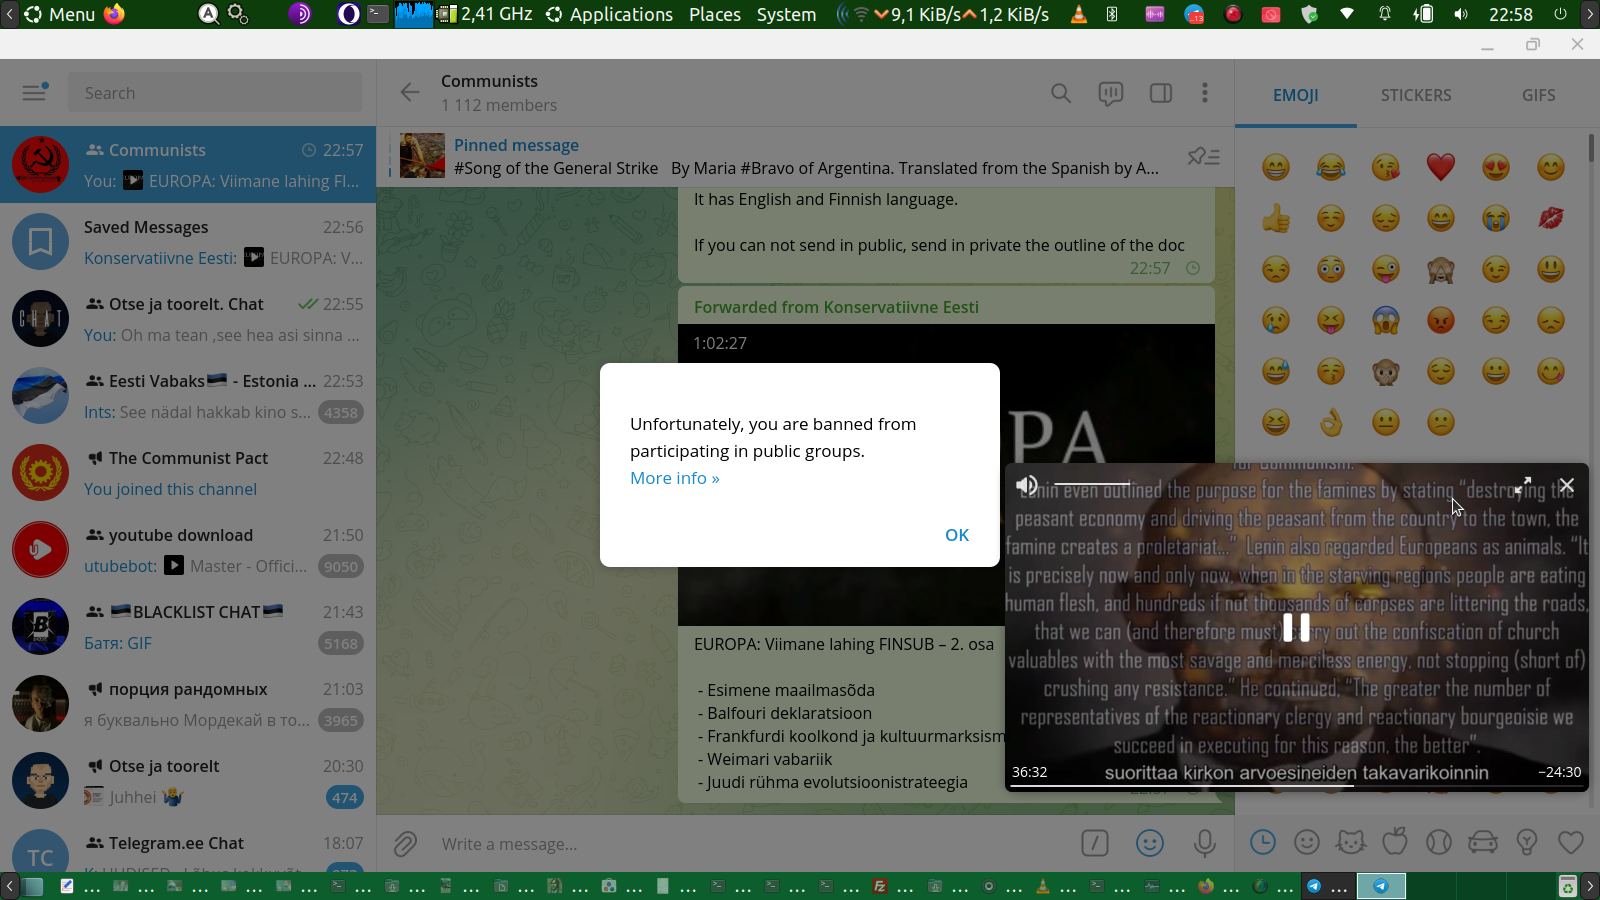Focus the Write a message input
Image resolution: width=1600 pixels, height=900 pixels.
coord(750,844)
